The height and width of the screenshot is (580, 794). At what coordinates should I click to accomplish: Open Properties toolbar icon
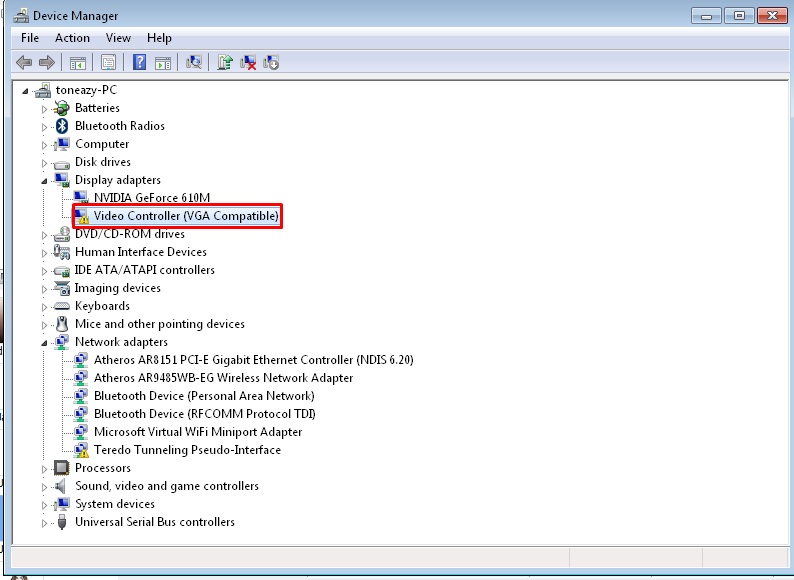coord(108,63)
